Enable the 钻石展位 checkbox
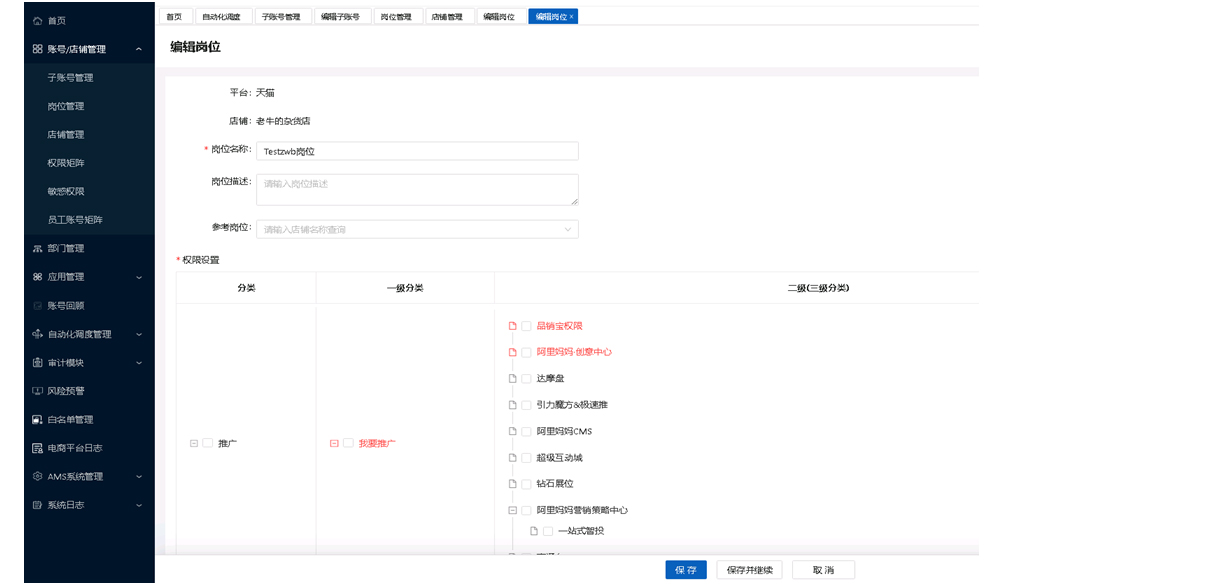This screenshot has width=1205, height=585. point(526,484)
